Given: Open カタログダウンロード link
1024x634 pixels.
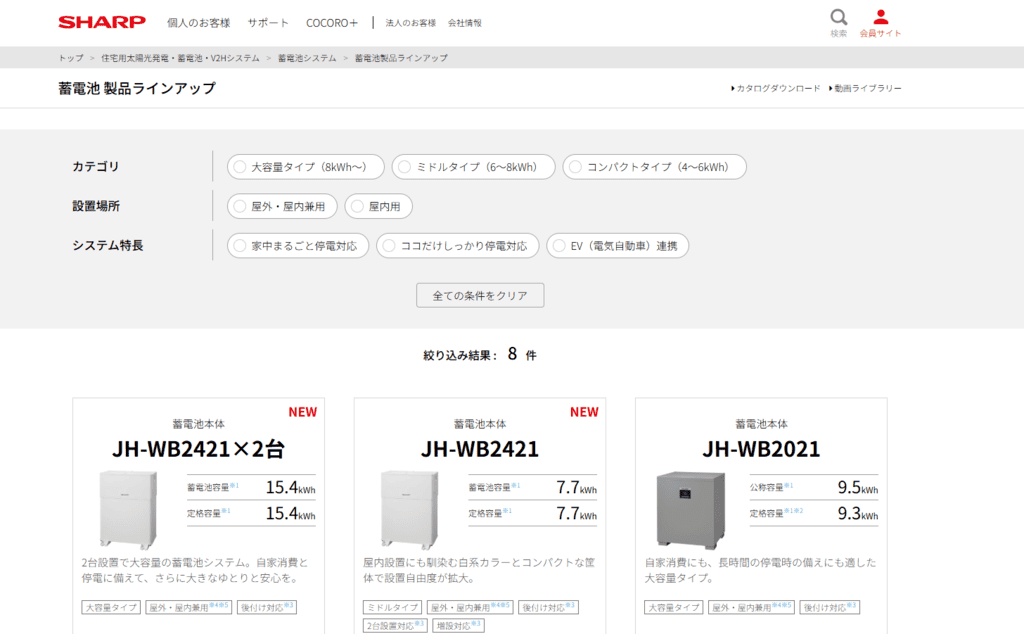Looking at the screenshot, I should tap(777, 89).
